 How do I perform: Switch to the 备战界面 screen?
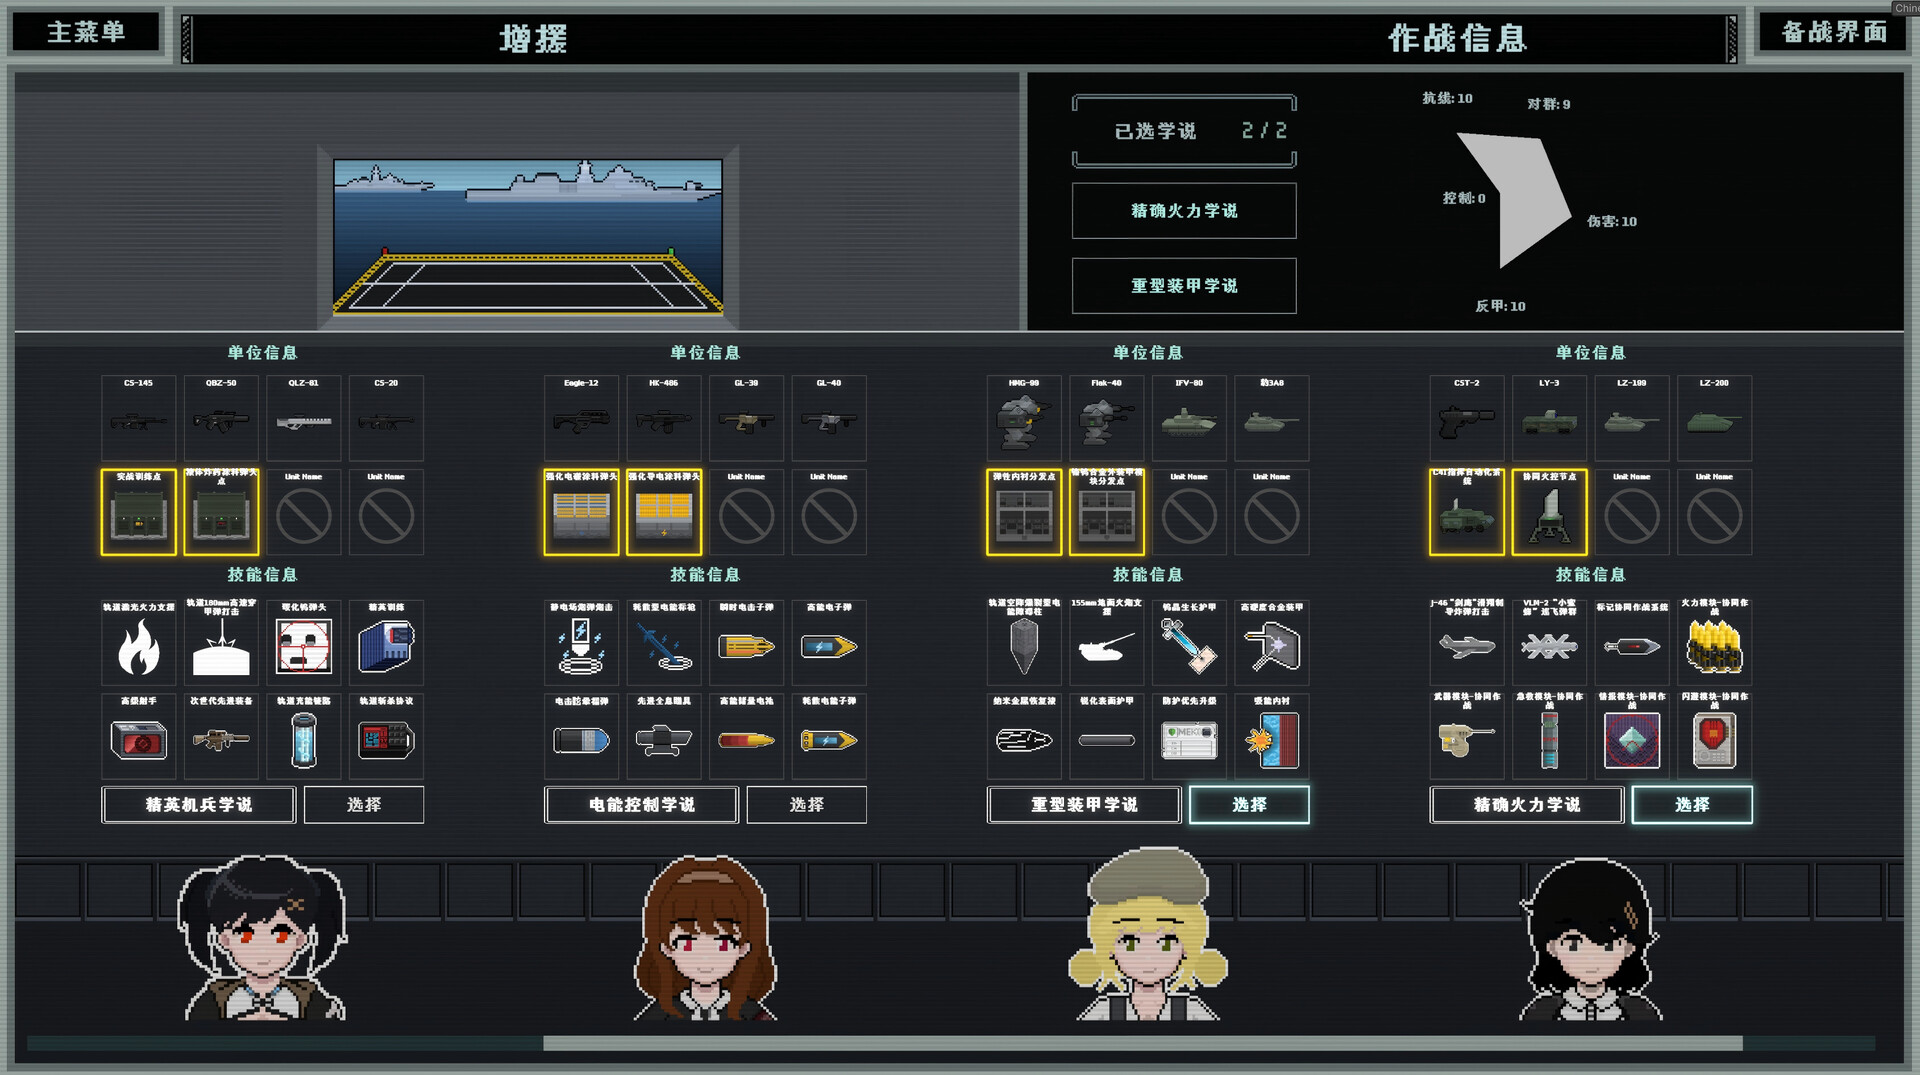pyautogui.click(x=1834, y=32)
